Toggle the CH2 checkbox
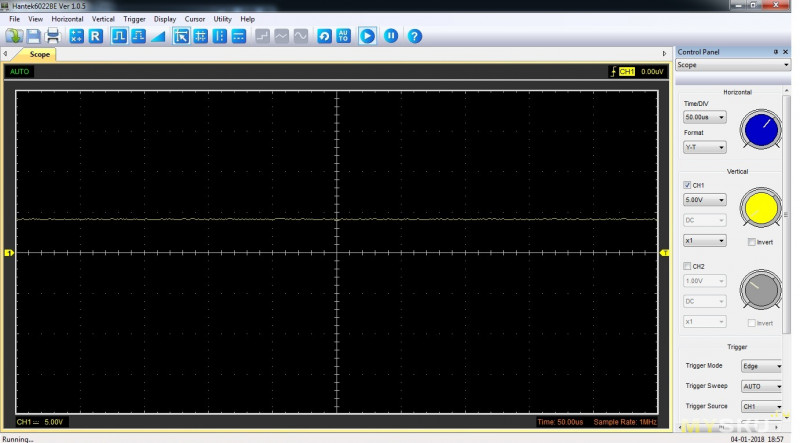800x443 pixels. coord(687,266)
